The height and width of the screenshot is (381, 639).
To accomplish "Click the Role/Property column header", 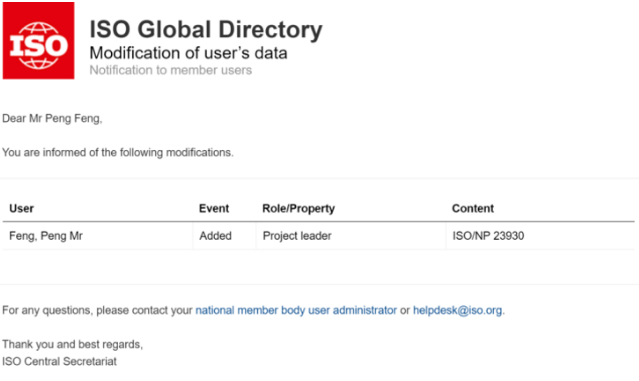I will click(298, 209).
